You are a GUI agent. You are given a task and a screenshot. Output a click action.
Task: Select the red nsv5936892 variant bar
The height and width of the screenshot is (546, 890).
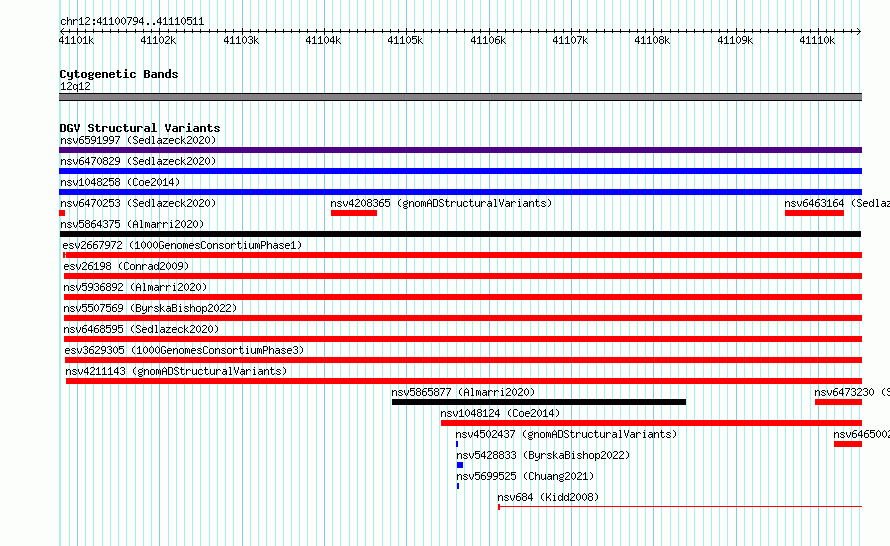[463, 297]
